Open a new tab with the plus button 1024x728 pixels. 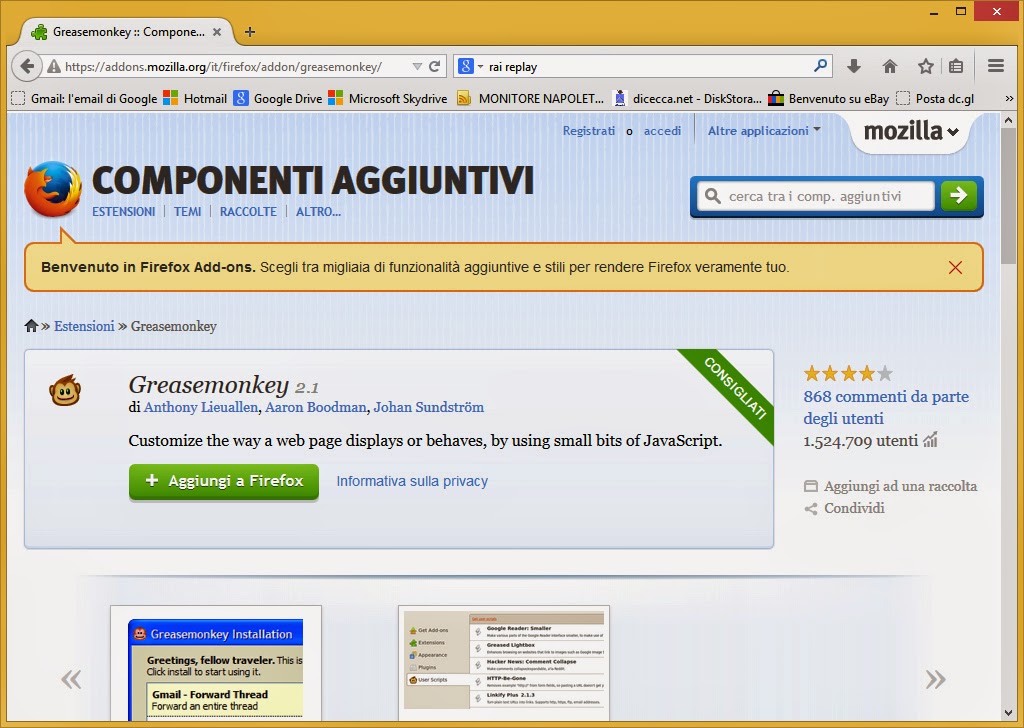[x=249, y=32]
